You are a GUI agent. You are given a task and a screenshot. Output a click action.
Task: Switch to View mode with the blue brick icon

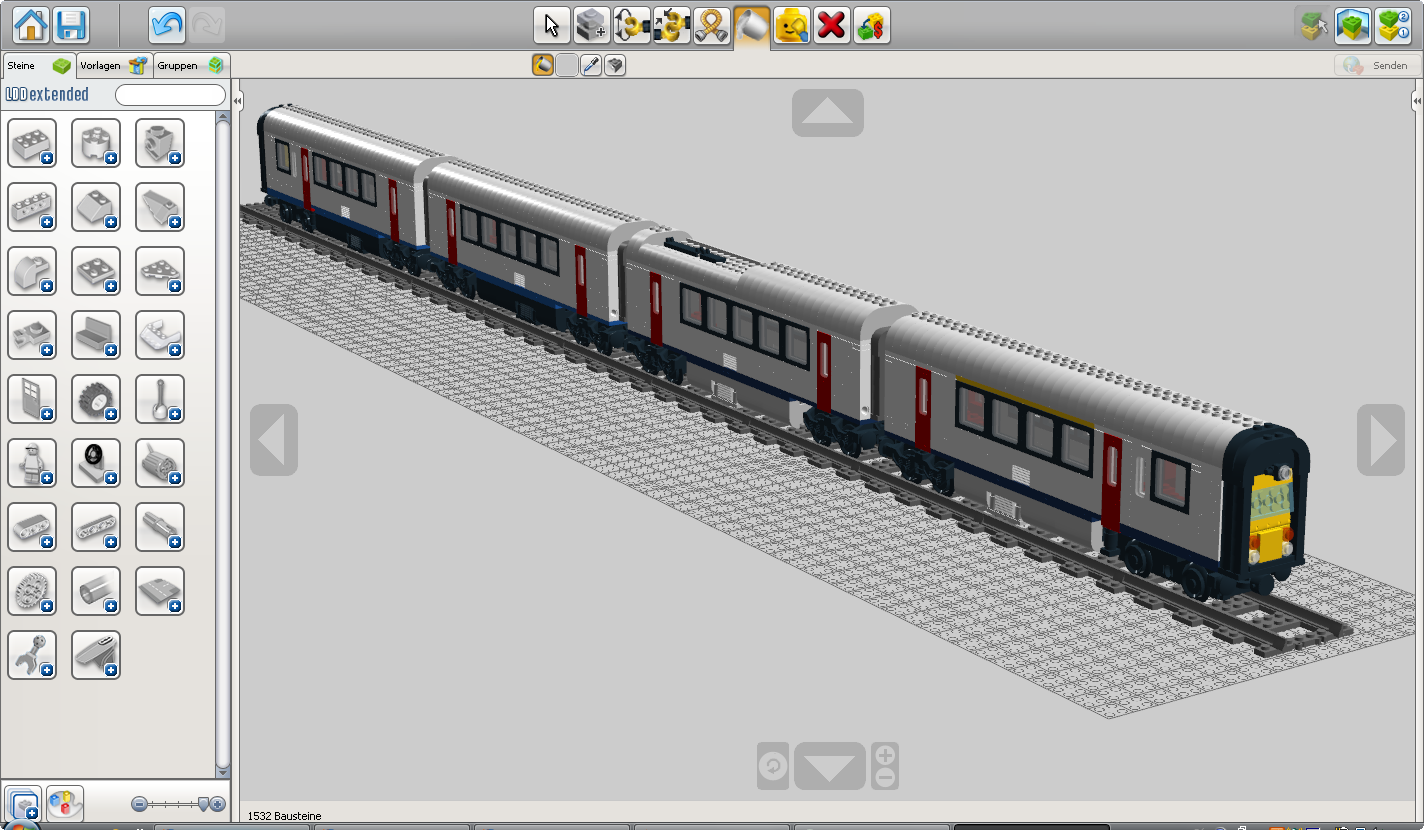pyautogui.click(x=1353, y=25)
